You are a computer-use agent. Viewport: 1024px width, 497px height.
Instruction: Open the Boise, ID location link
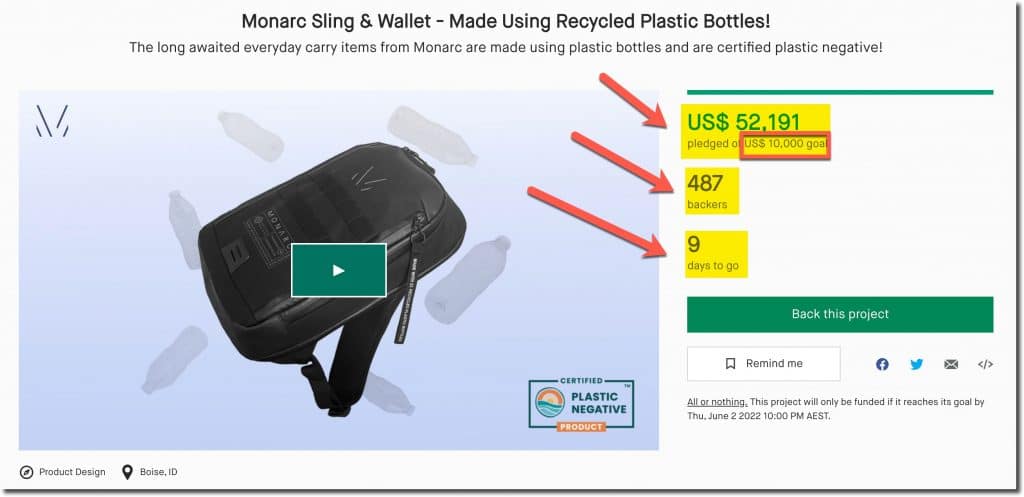158,472
